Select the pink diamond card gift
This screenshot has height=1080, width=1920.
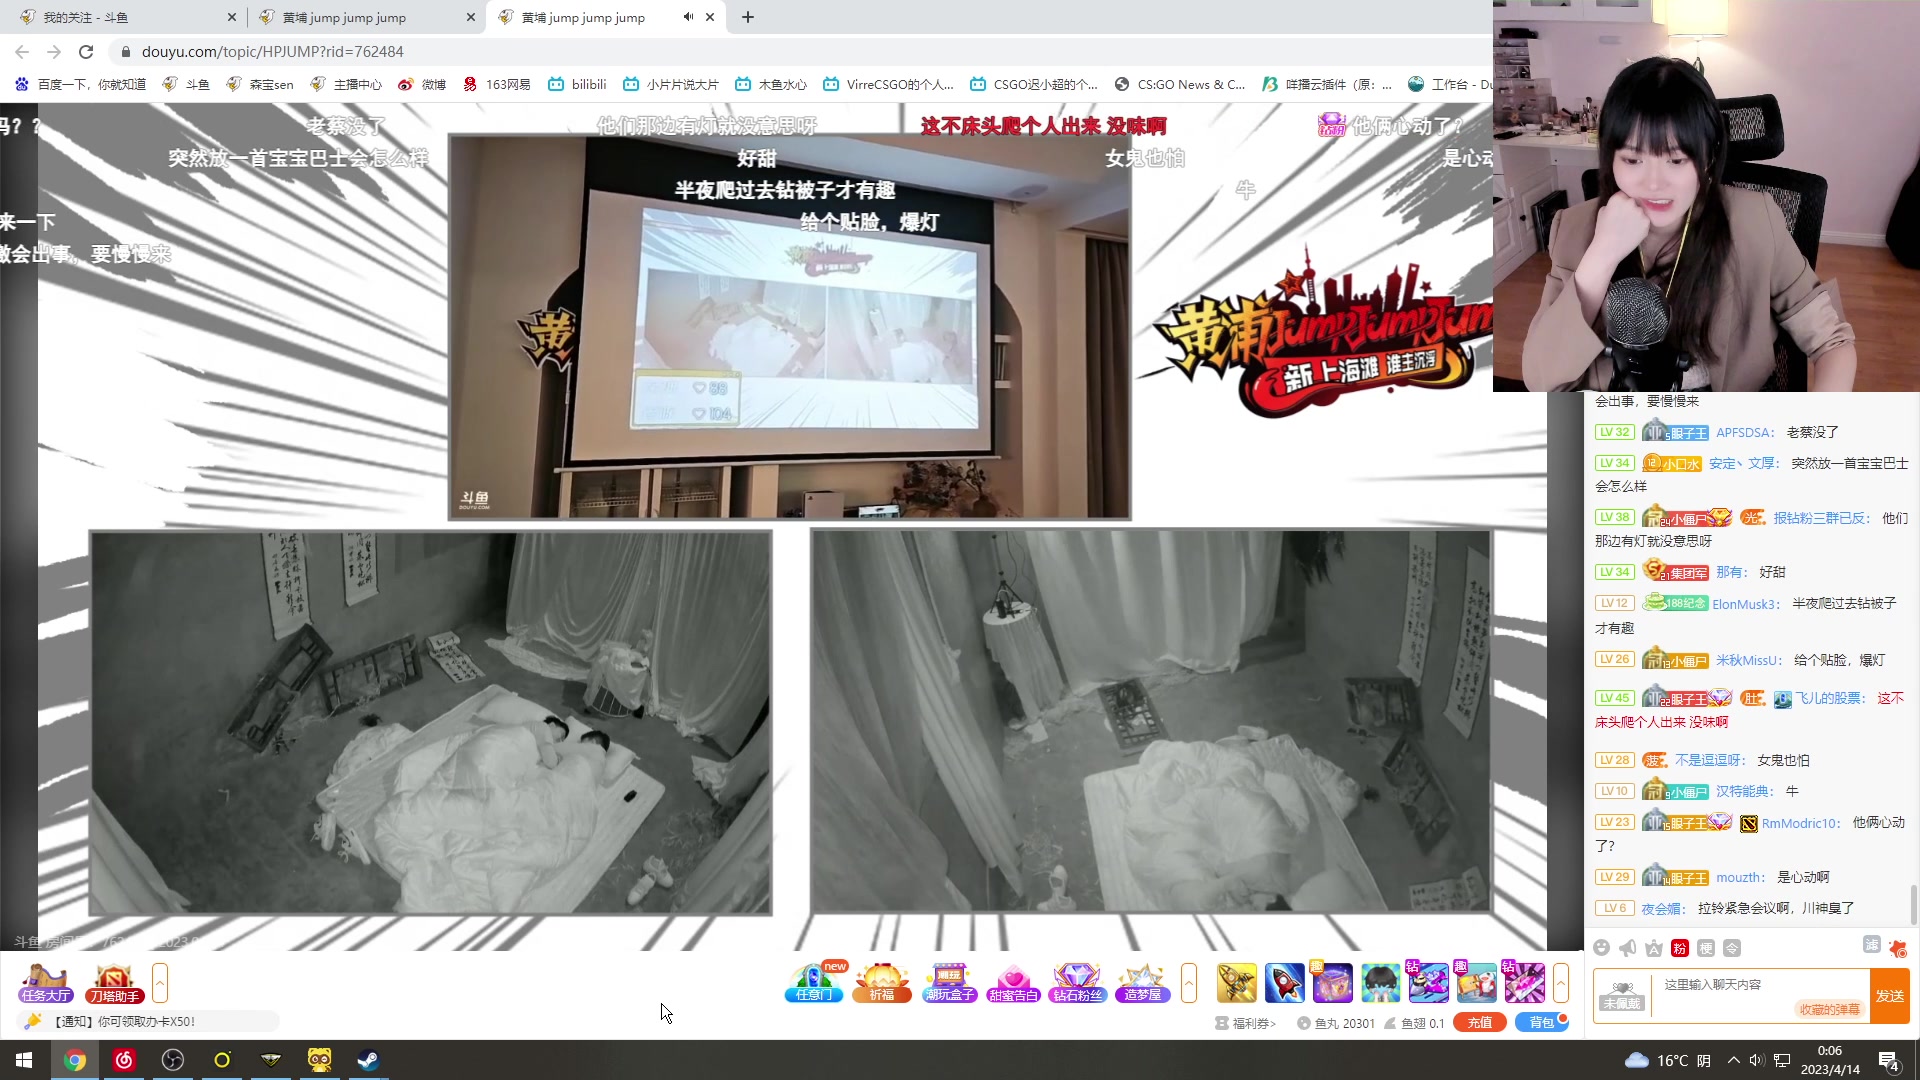click(x=1525, y=983)
